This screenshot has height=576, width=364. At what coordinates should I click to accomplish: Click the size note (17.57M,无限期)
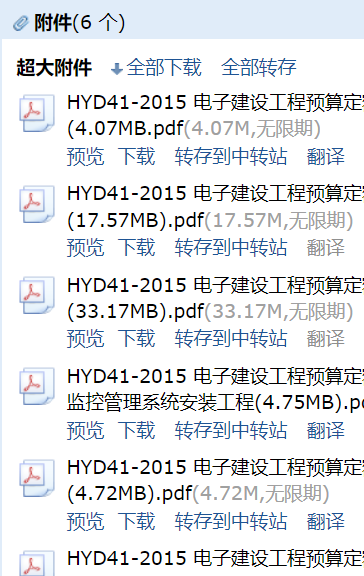pyautogui.click(x=279, y=220)
